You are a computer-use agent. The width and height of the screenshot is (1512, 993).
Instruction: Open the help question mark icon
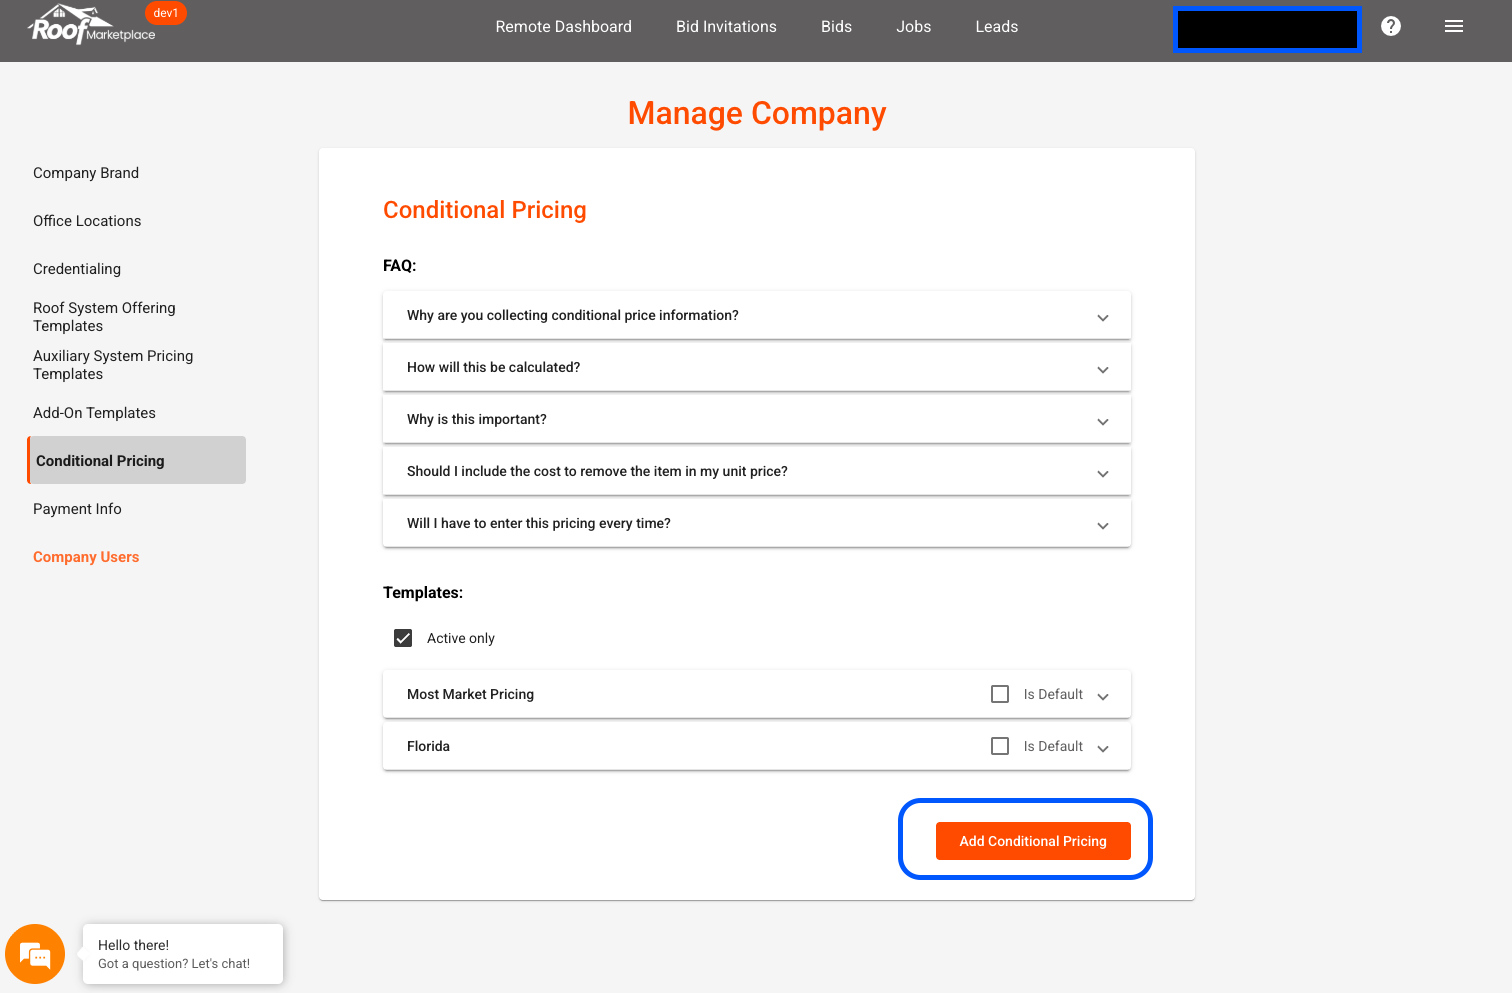click(1390, 26)
